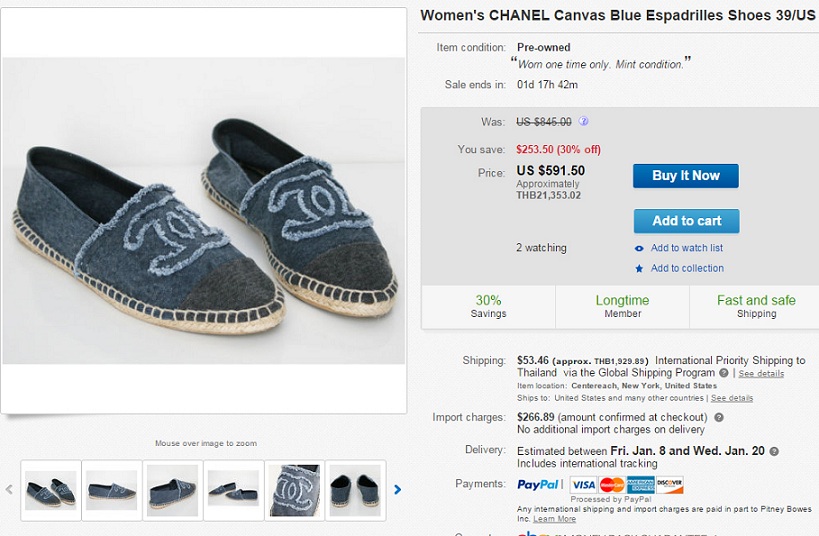The image size is (819, 536).
Task: Select the first thumbnail of both shoes
Action: 51,490
